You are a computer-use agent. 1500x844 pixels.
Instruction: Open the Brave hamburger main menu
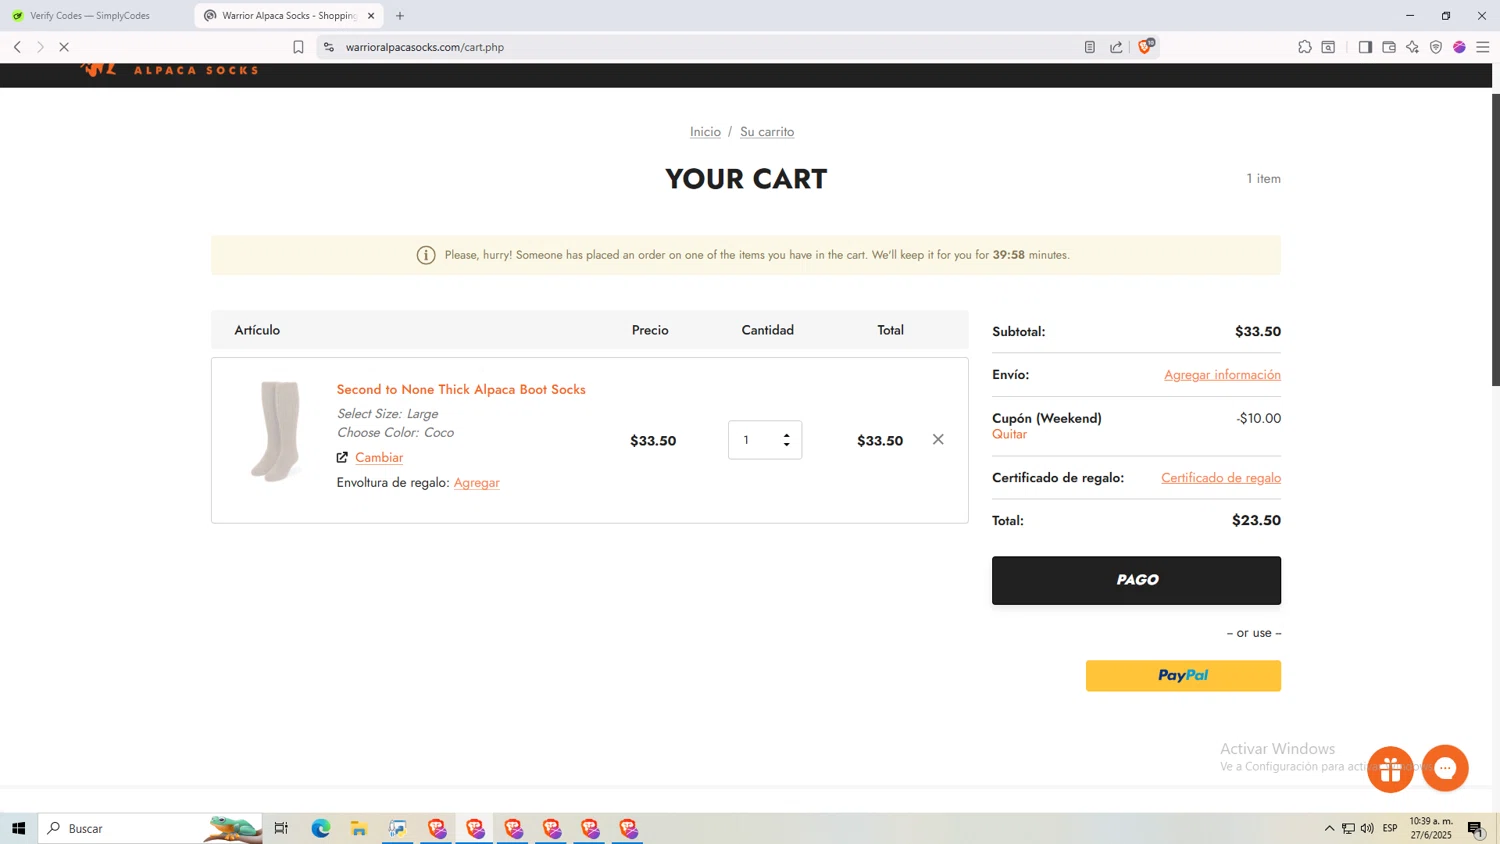[x=1483, y=47]
